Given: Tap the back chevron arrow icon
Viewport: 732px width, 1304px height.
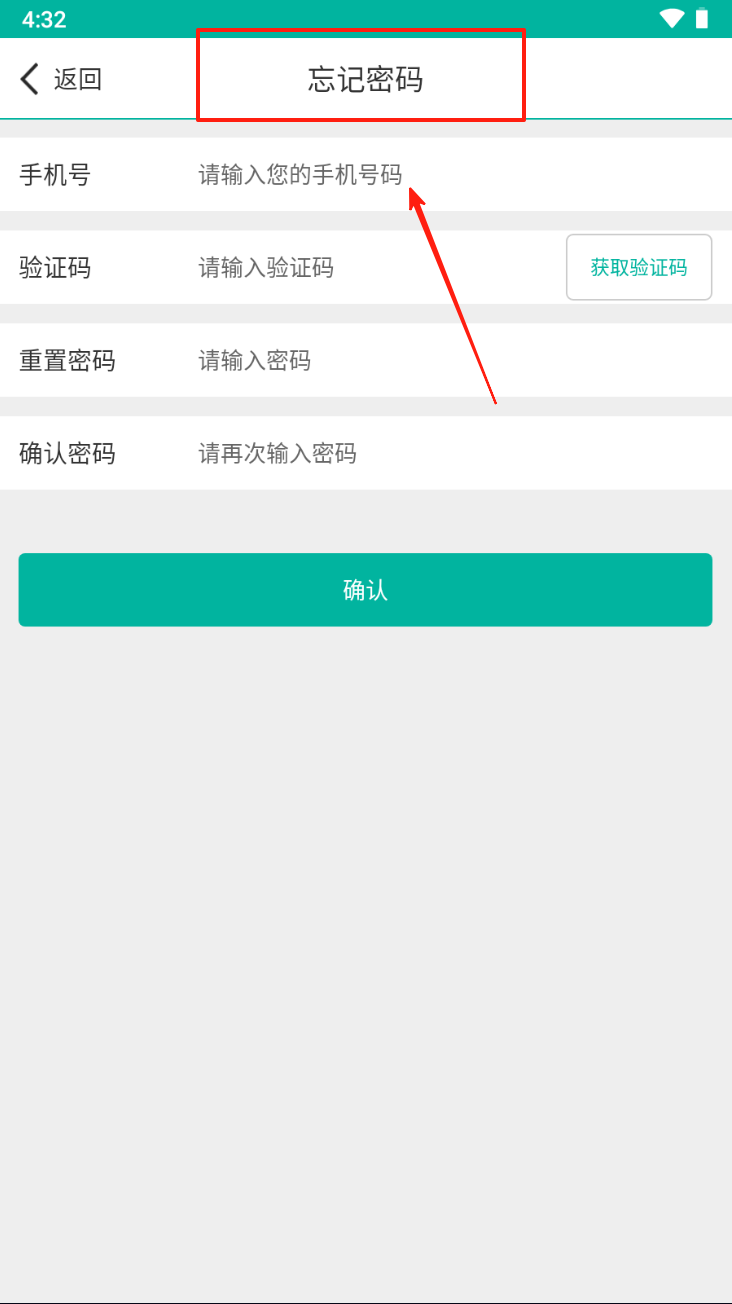Looking at the screenshot, I should tap(29, 79).
